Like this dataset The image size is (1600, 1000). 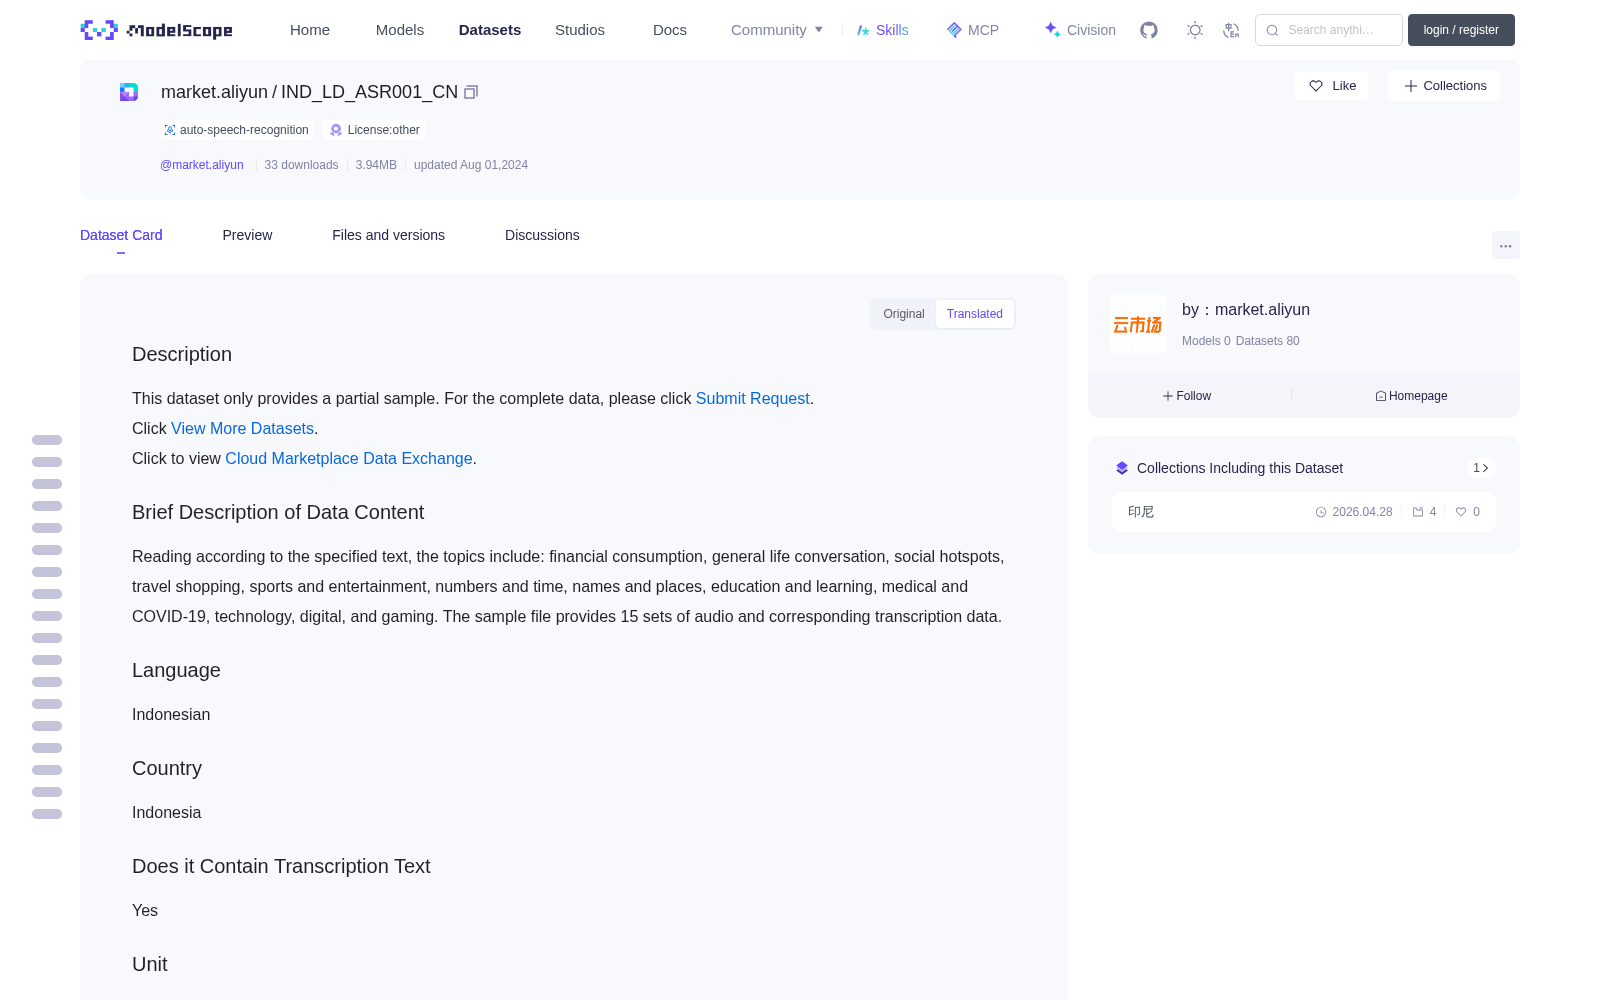[1332, 86]
